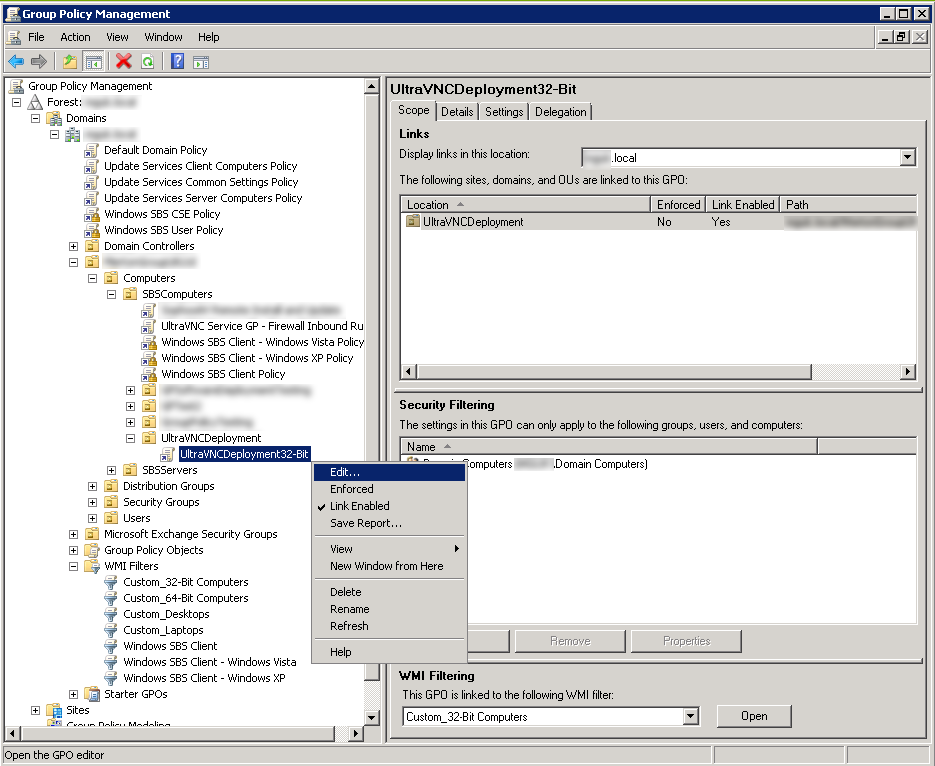Sort by the Link Enabled column header
This screenshot has width=935, height=766.
point(742,204)
